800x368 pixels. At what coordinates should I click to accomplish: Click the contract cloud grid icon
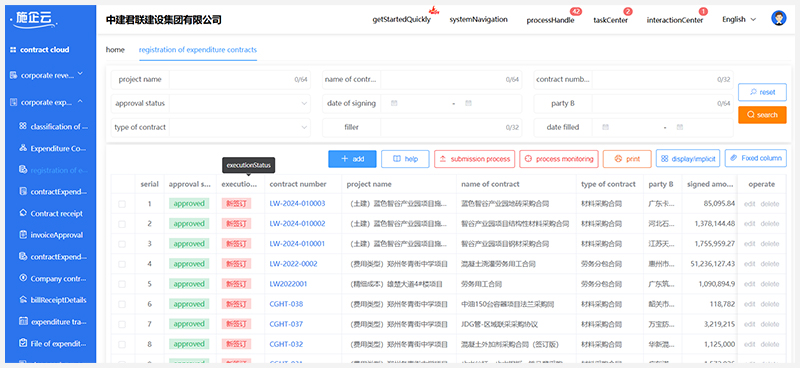[x=13, y=50]
